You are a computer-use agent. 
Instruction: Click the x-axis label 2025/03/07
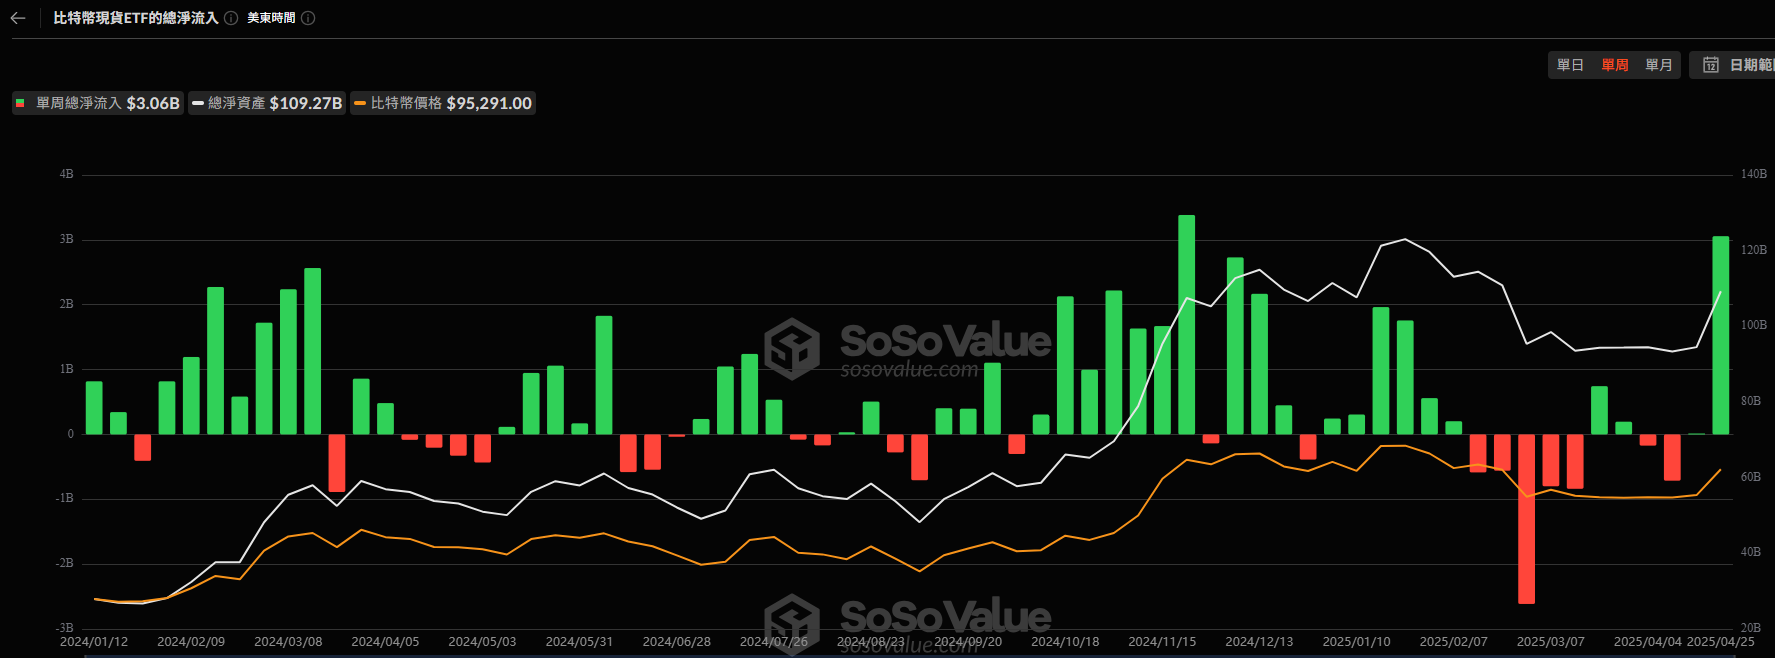[1550, 642]
